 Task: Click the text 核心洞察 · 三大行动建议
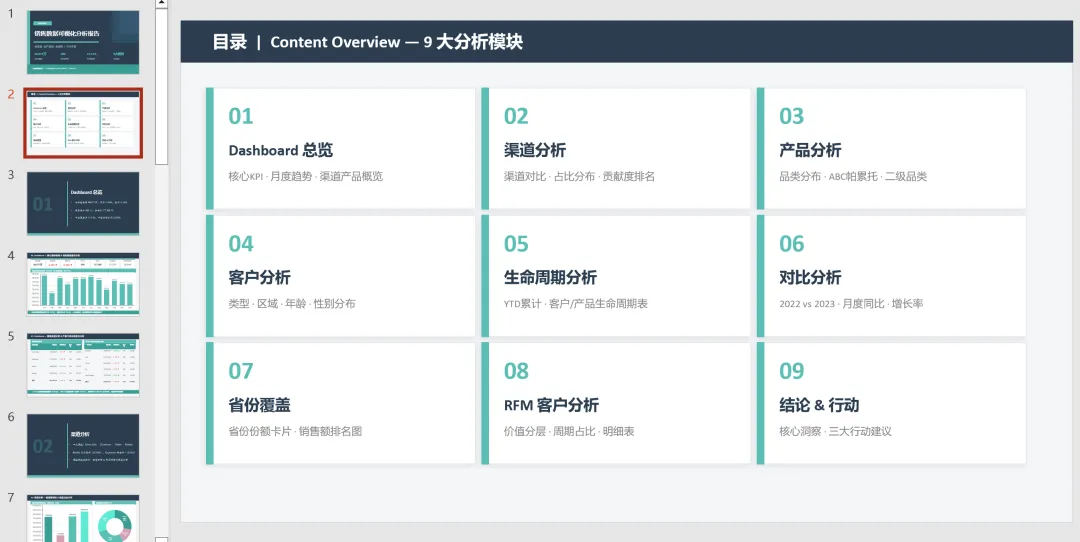(x=835, y=432)
